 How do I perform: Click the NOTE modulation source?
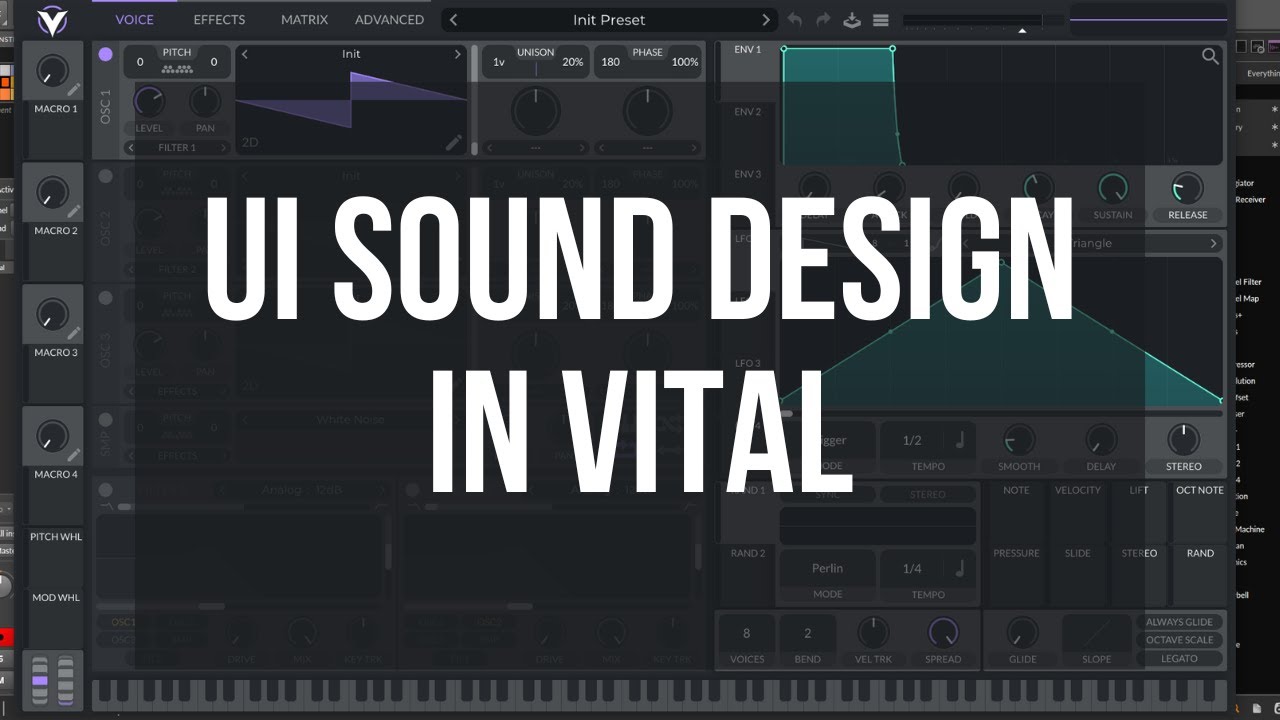(x=1016, y=490)
